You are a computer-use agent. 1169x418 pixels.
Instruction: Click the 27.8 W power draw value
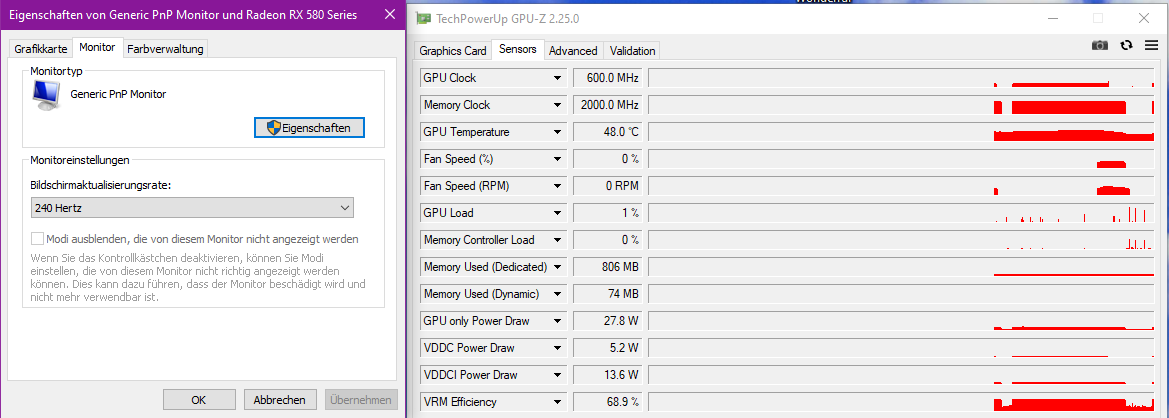click(608, 321)
